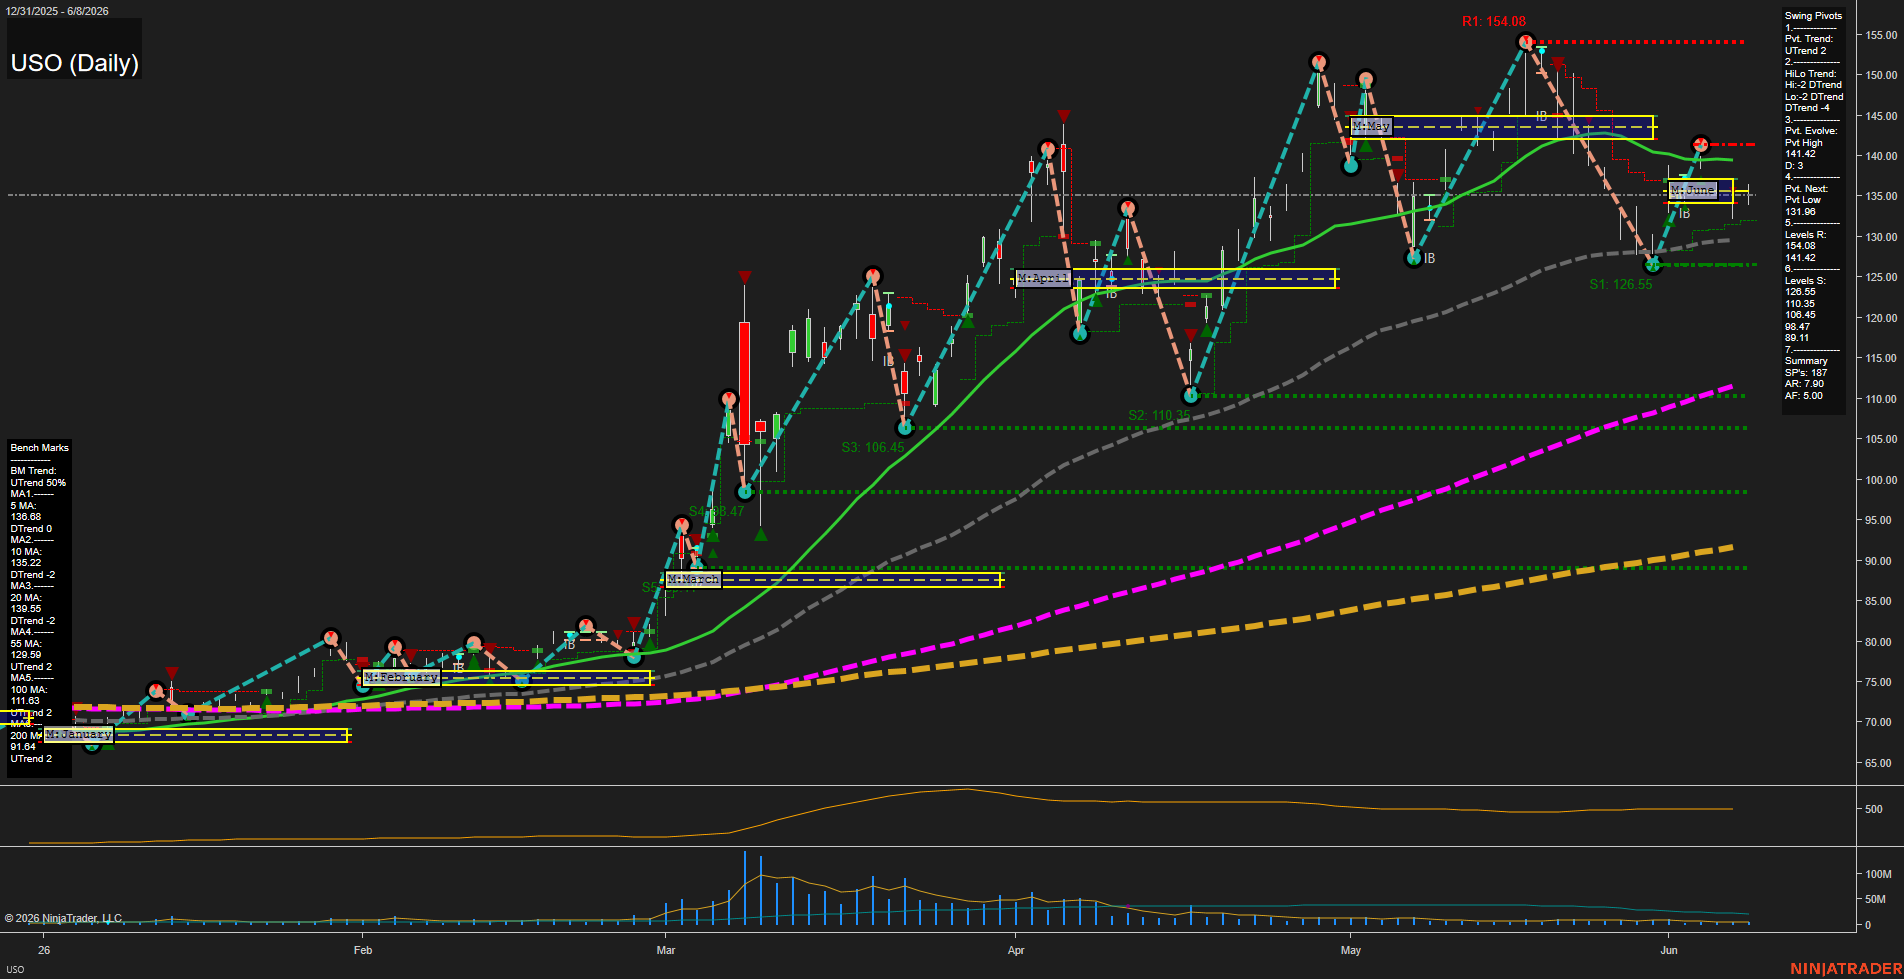
Task: Select the M:April monthly range label
Action: tap(1043, 278)
